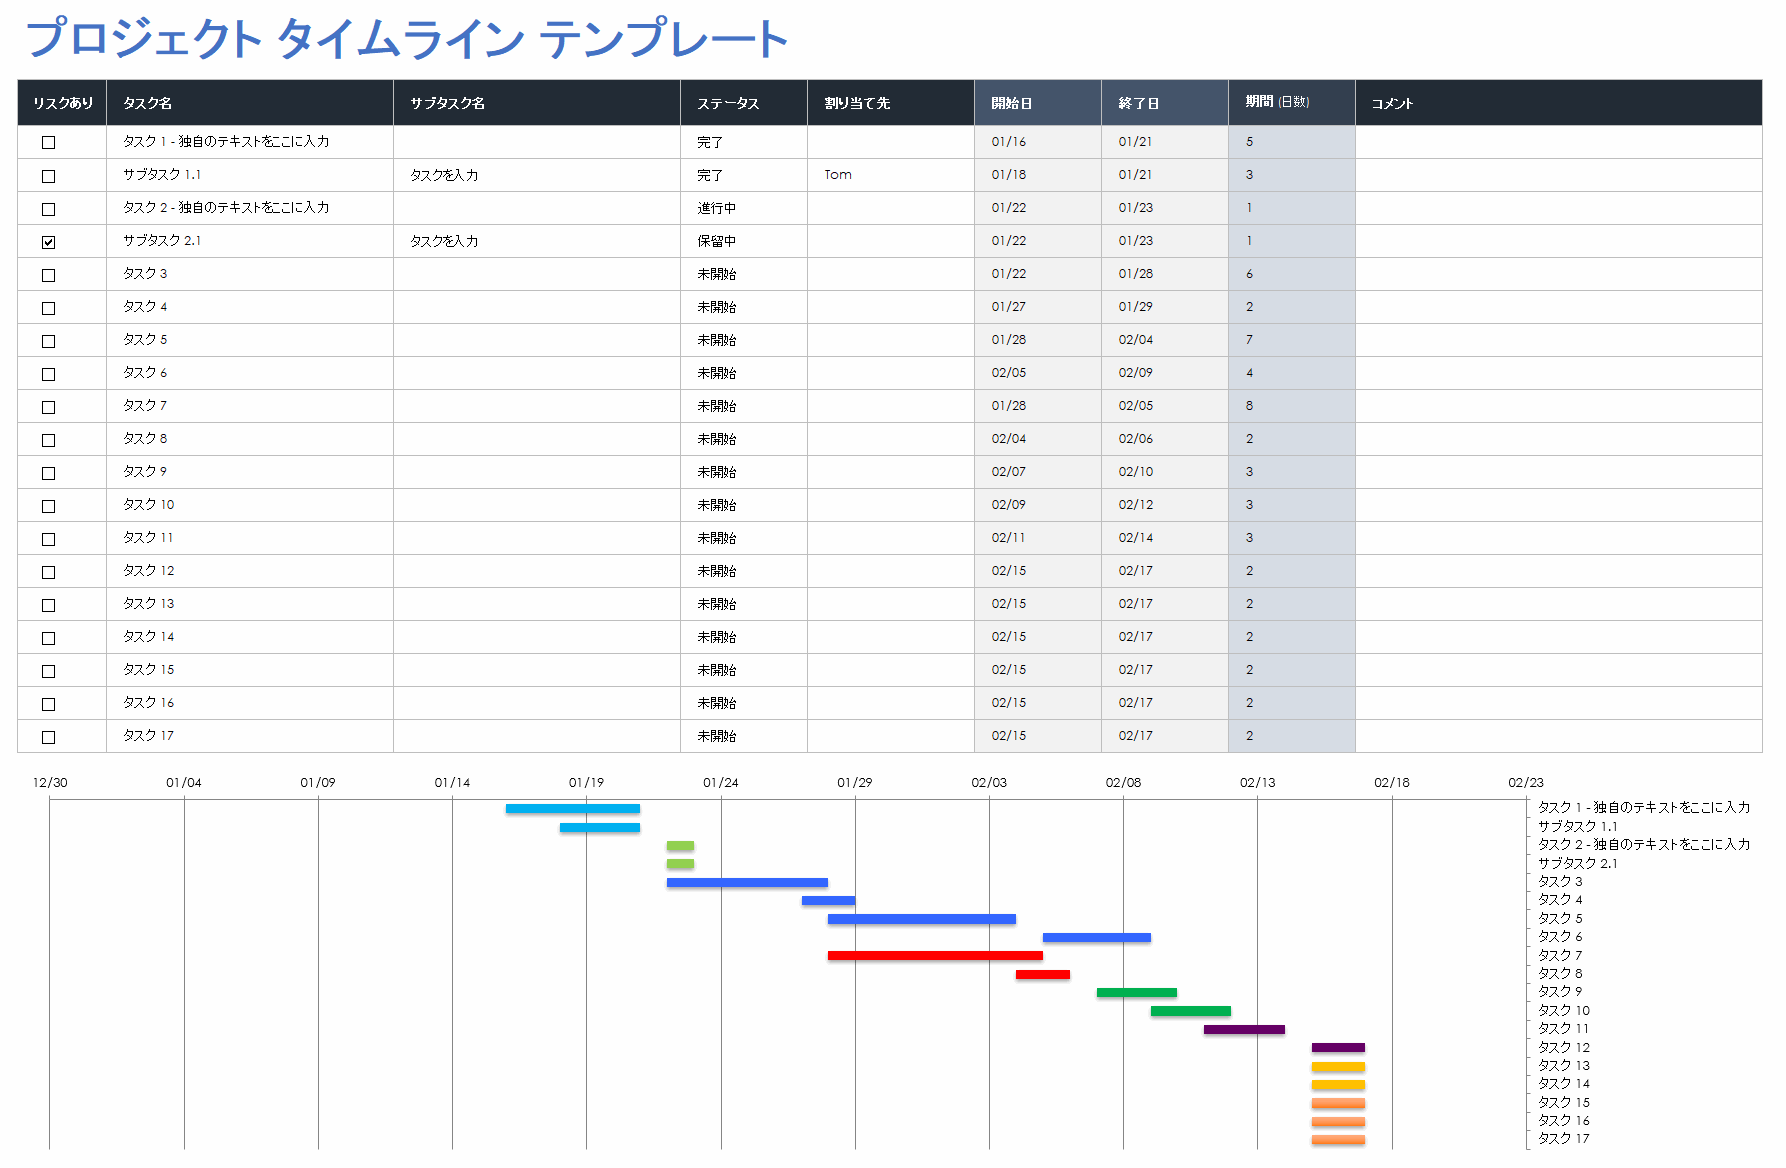Select the リスクあり column header

(x=62, y=103)
